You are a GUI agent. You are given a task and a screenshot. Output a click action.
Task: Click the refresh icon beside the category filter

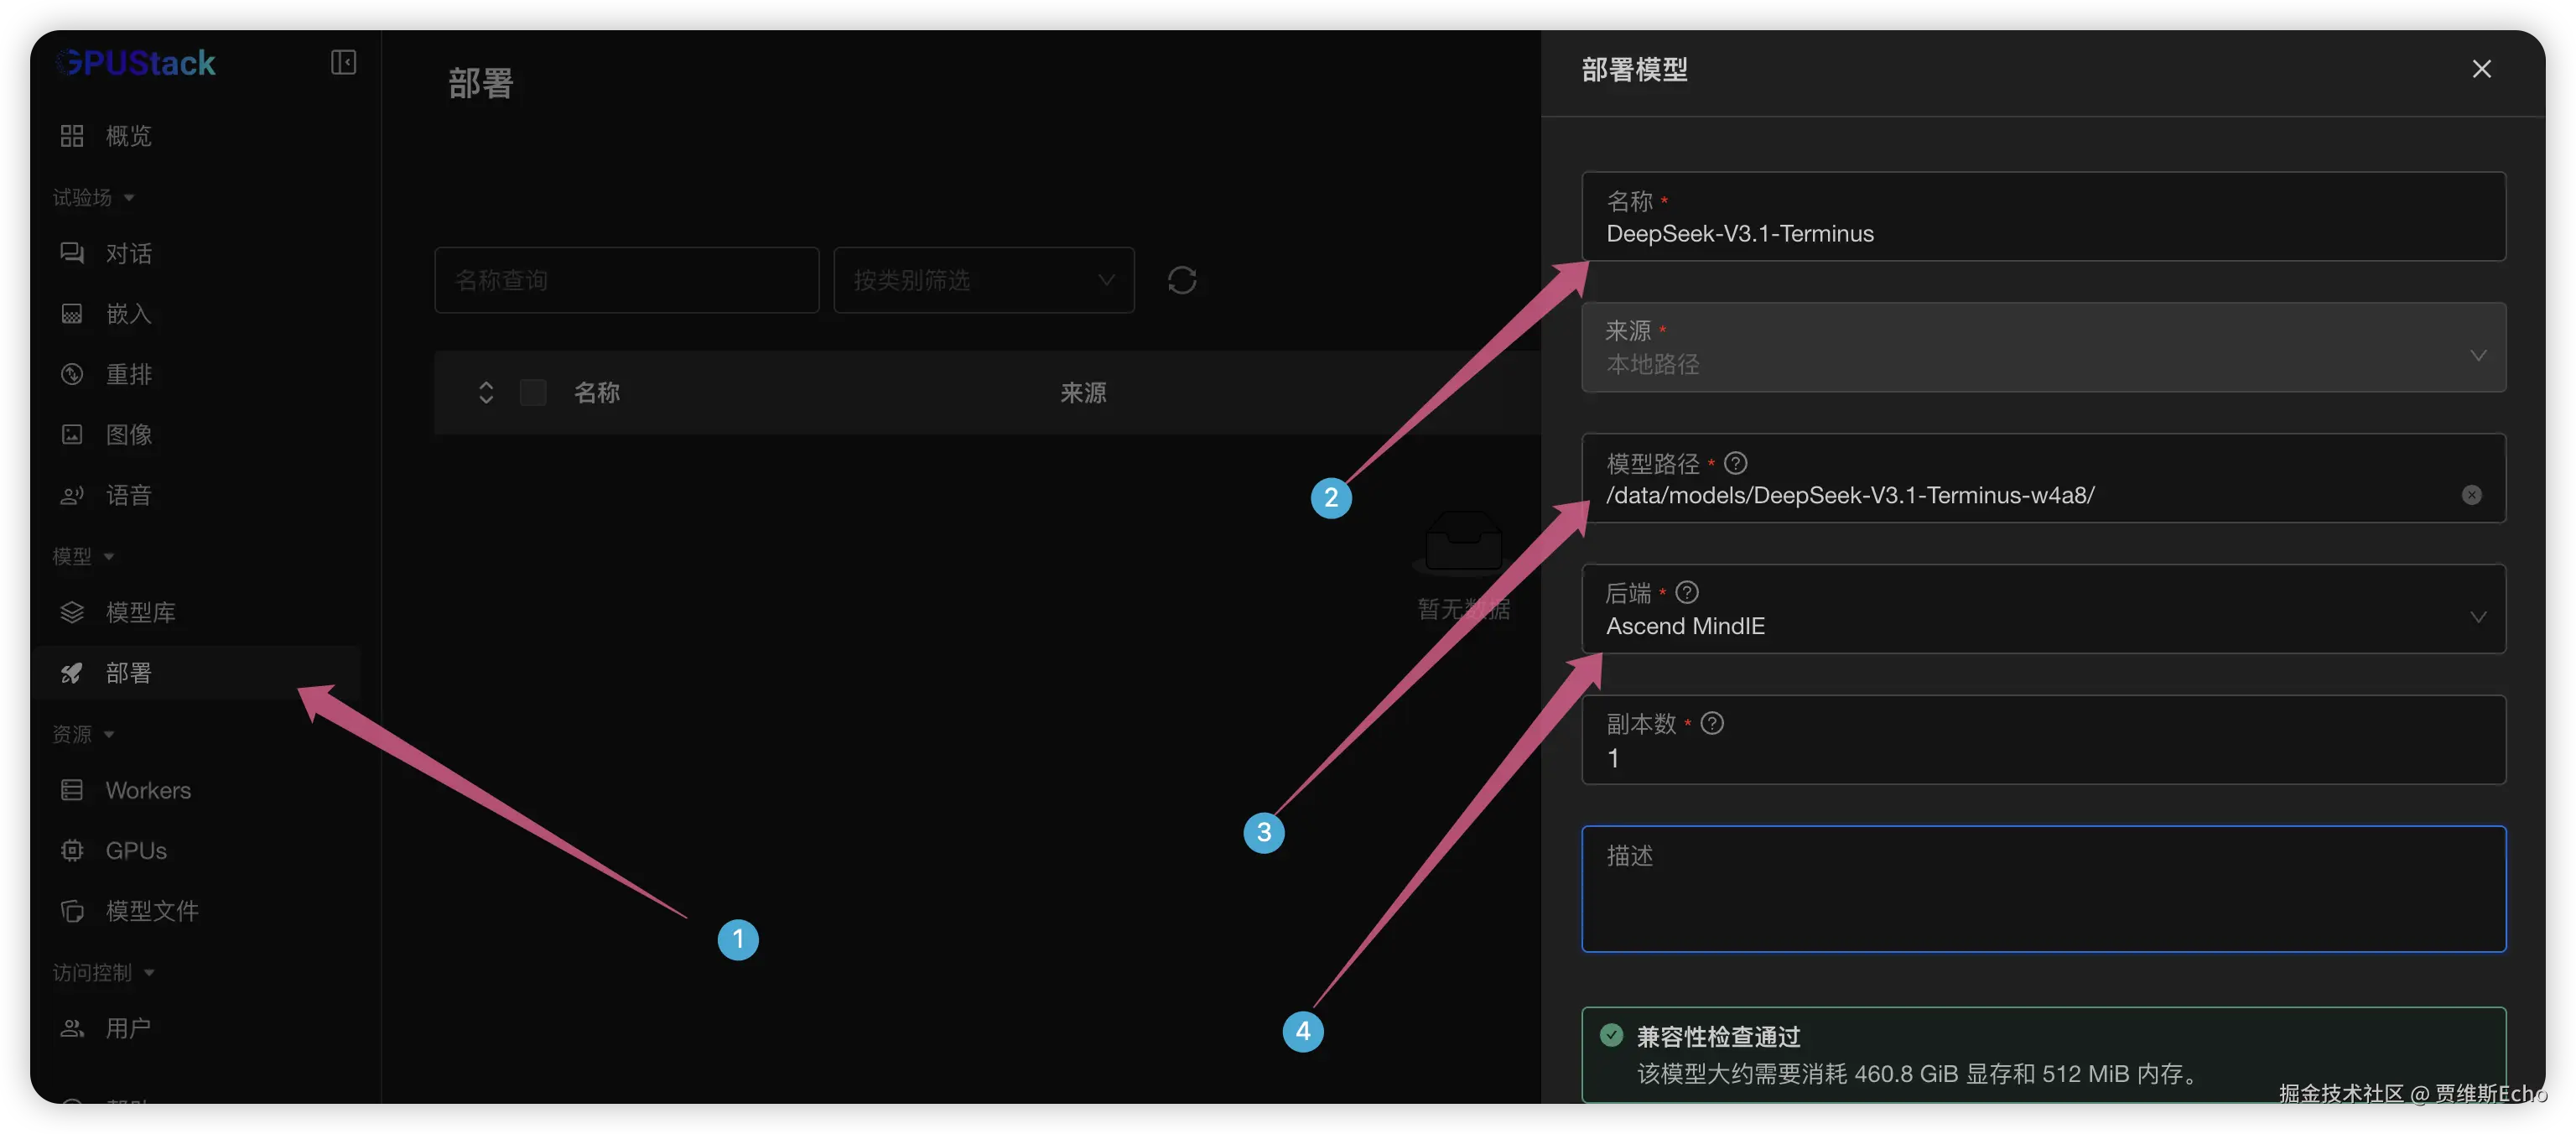tap(1181, 280)
